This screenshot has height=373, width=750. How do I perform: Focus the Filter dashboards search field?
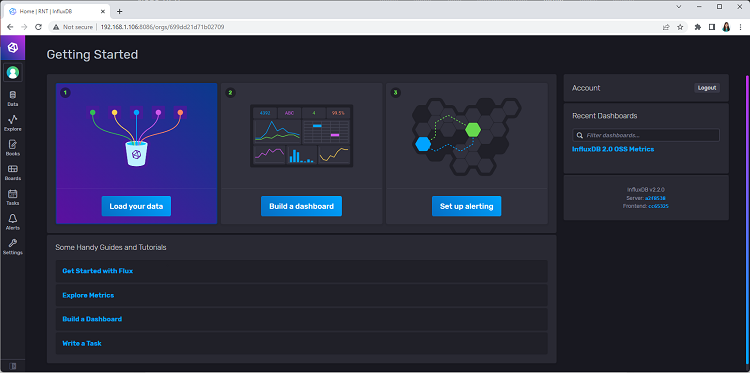pyautogui.click(x=646, y=135)
